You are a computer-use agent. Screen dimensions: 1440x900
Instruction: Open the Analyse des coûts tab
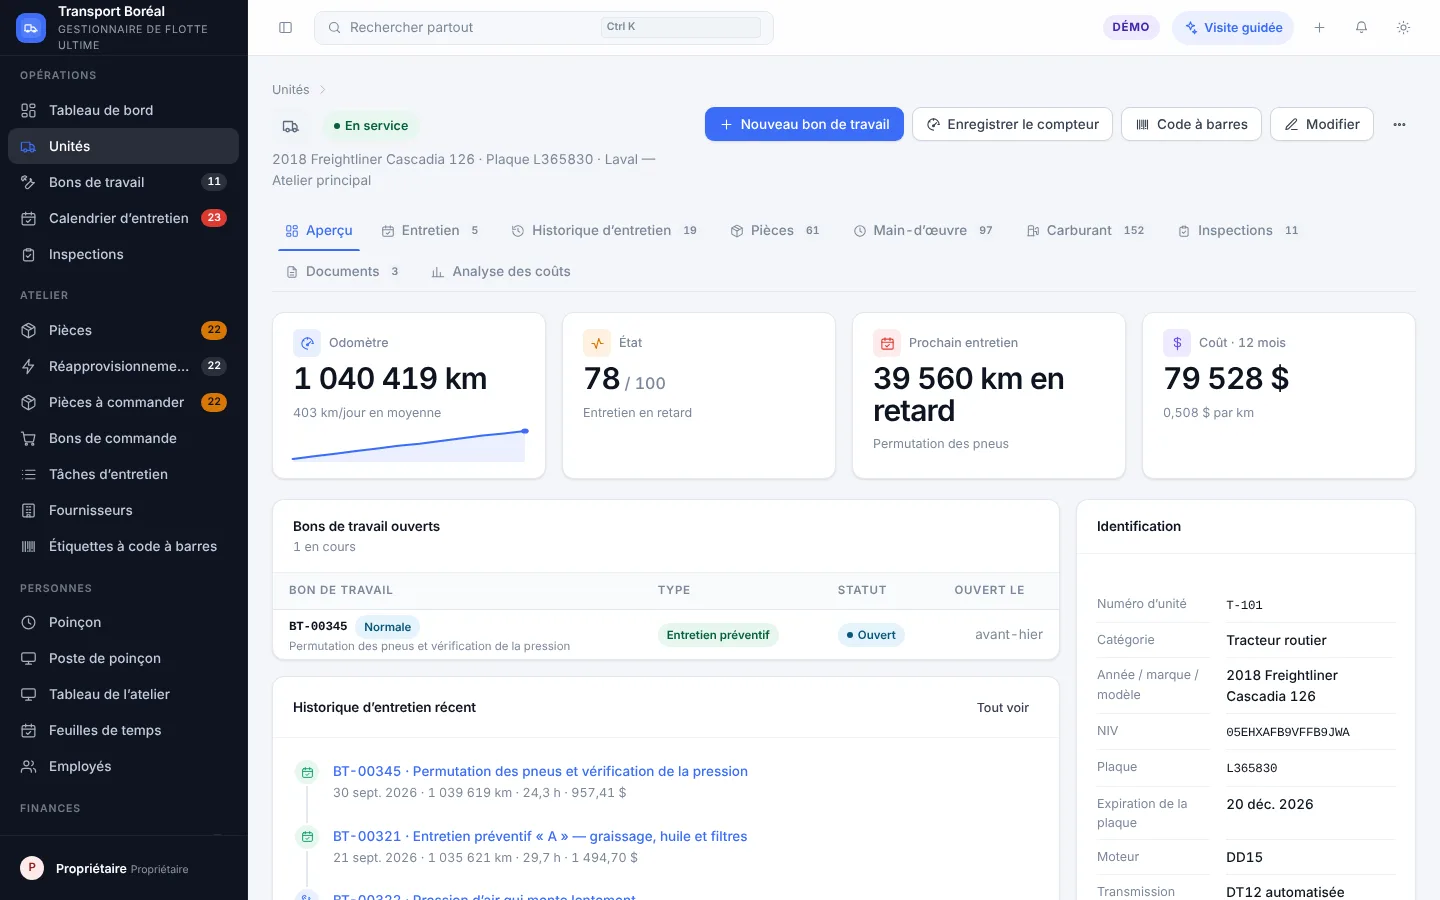[500, 272]
